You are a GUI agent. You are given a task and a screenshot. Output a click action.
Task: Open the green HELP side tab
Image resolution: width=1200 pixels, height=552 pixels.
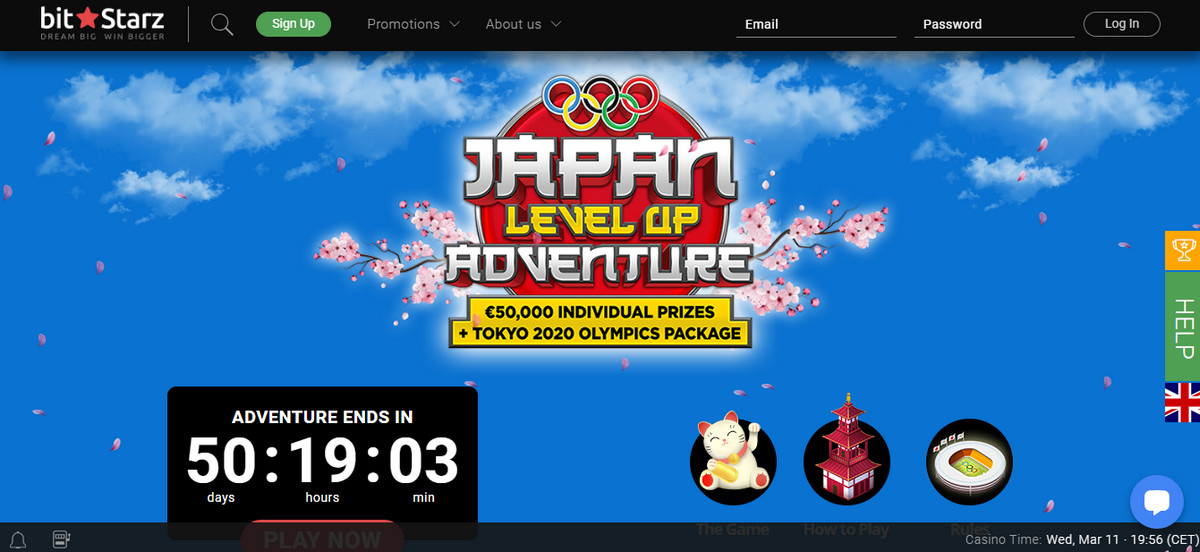tap(1182, 326)
